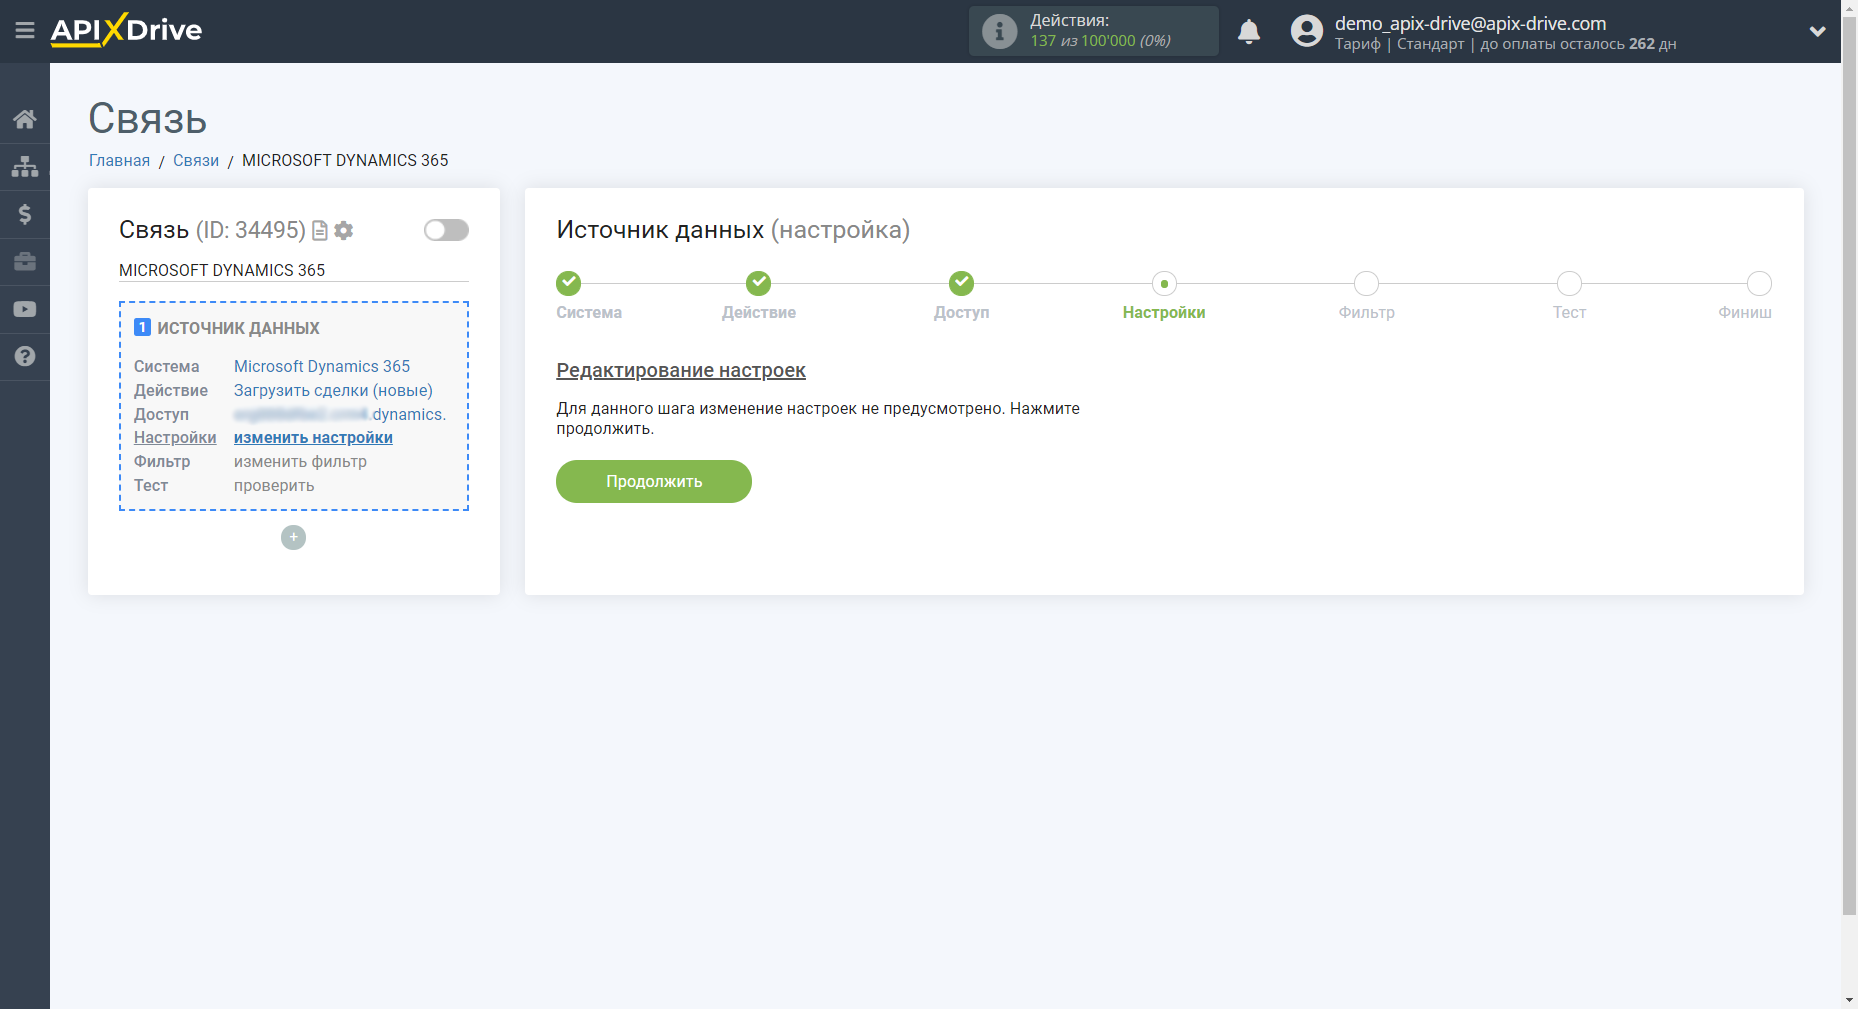This screenshot has height=1009, width=1858.
Task: Open the hamburger menu
Action: click(25, 31)
